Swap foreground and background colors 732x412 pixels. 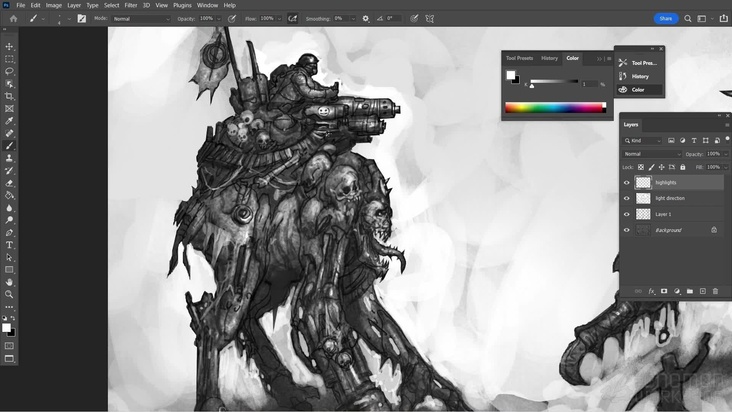(x=13, y=318)
